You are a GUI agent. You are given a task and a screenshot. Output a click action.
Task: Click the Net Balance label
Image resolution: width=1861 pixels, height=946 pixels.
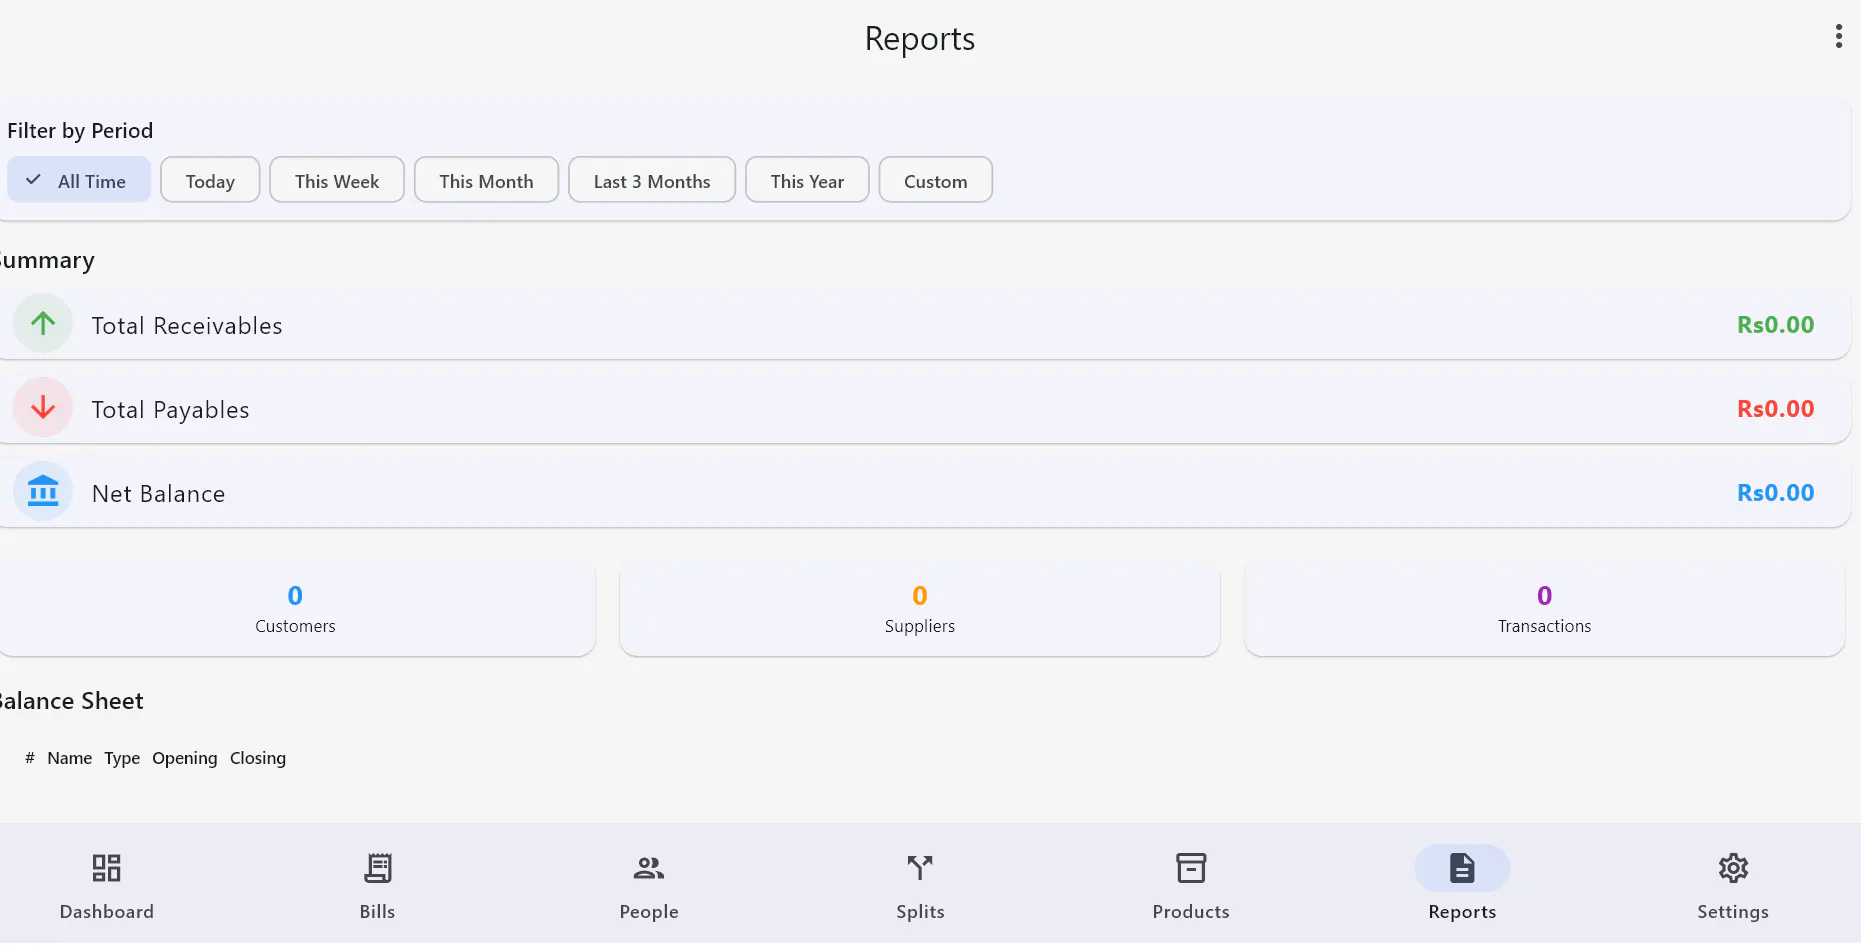[x=158, y=494]
